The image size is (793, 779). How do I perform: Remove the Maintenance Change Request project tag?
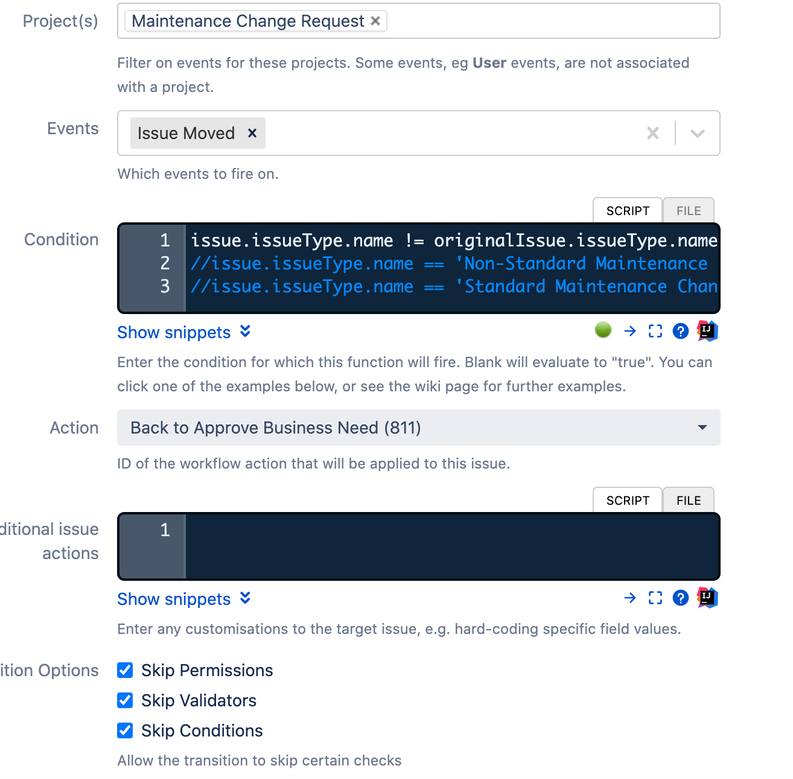[375, 21]
